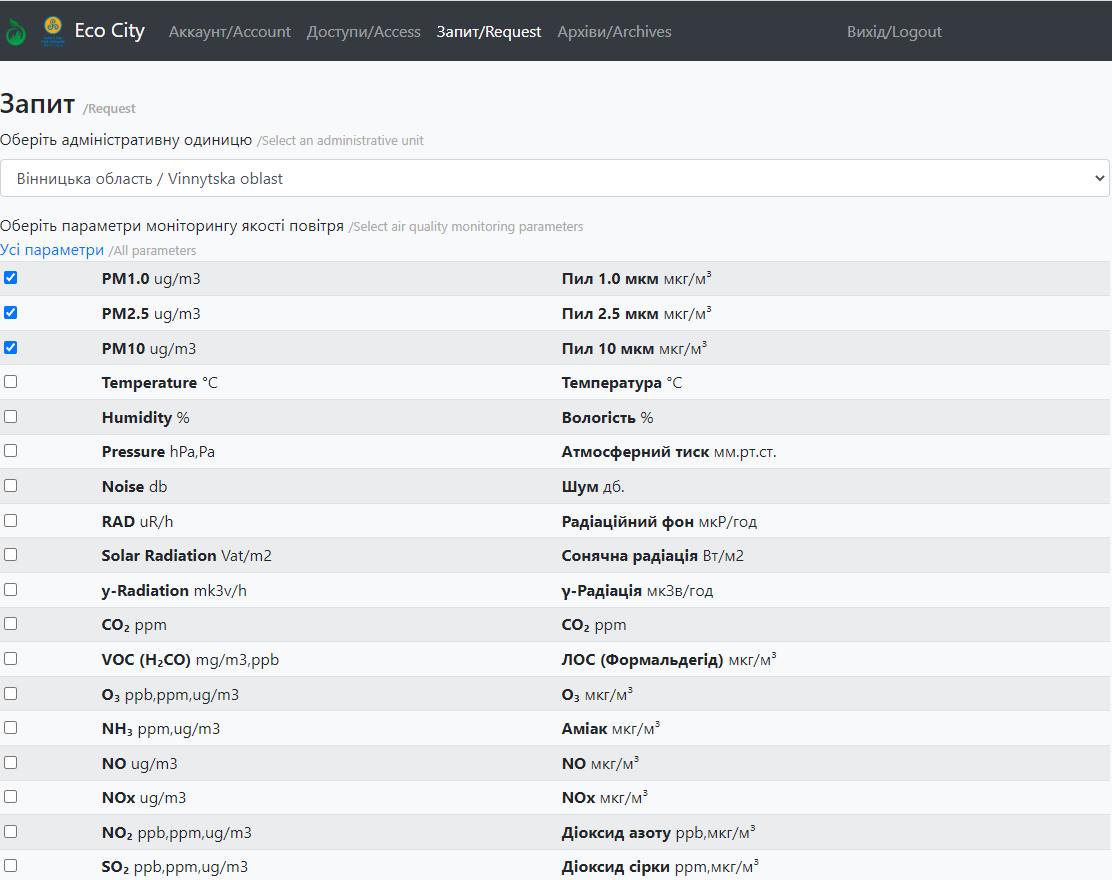Open the Аккаунт/Account menu item
Viewport: 1112px width, 880px height.
pos(230,32)
